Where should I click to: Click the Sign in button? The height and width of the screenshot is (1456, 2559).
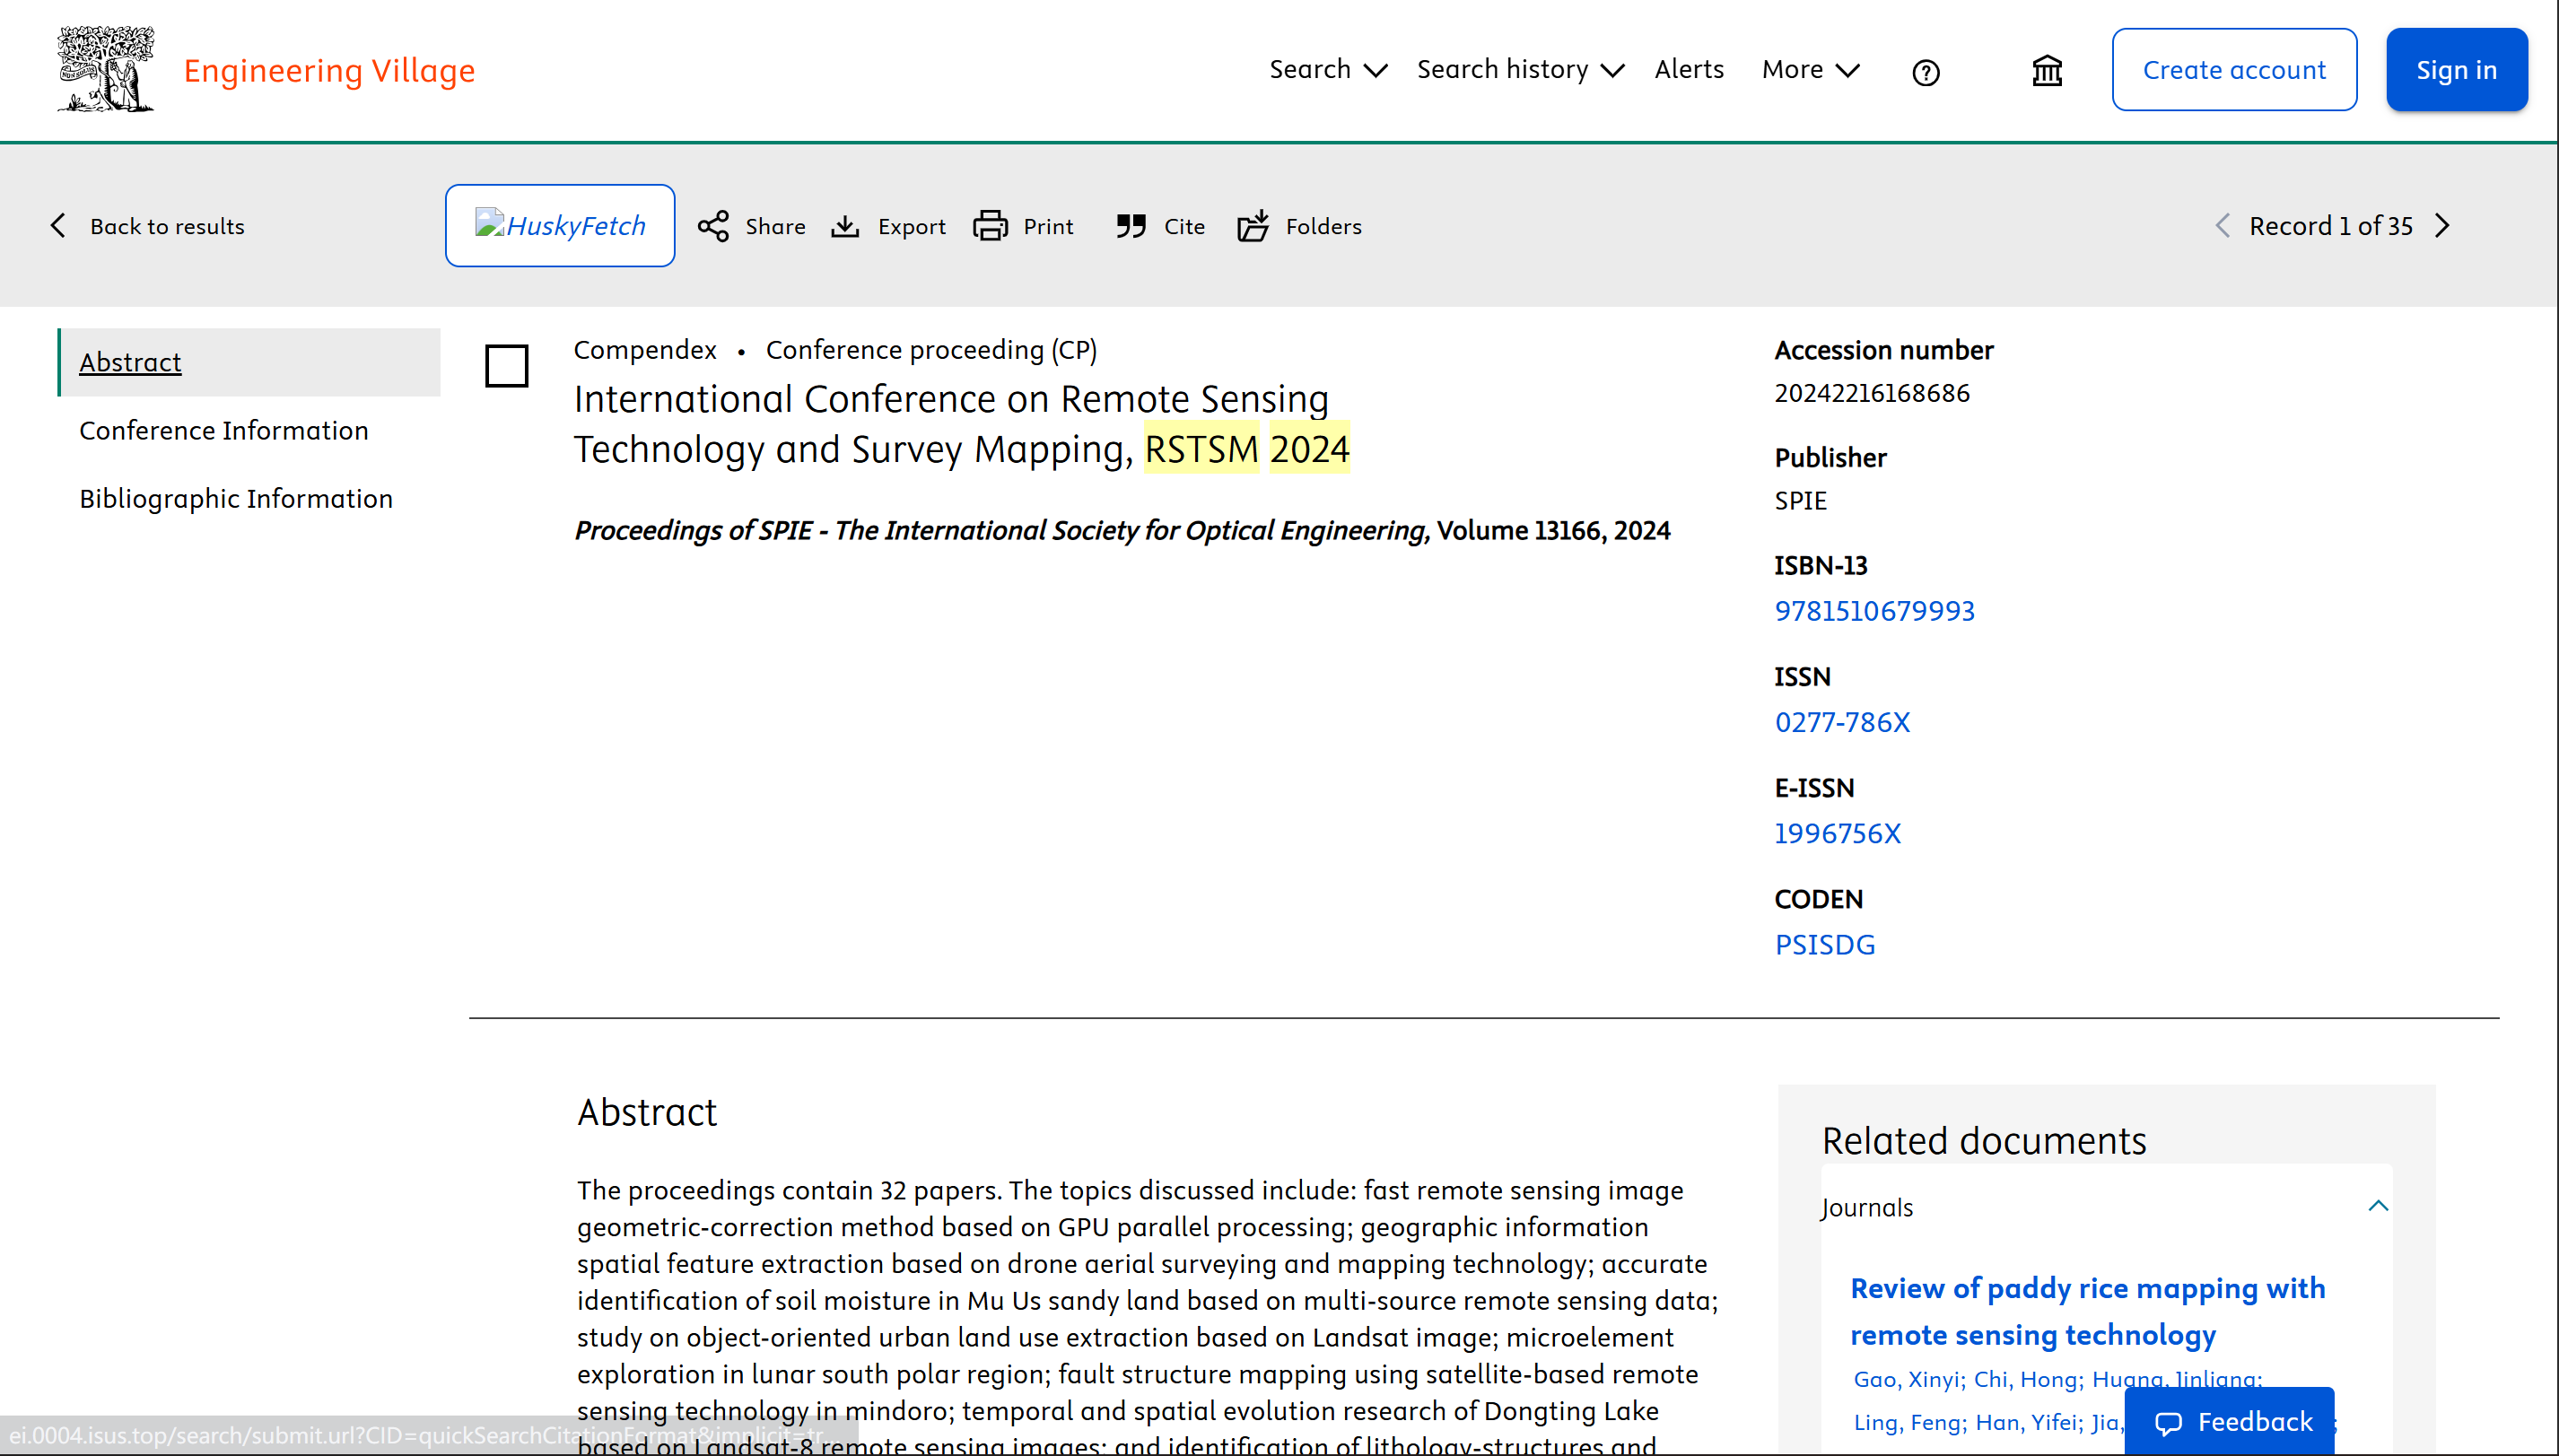click(x=2456, y=70)
